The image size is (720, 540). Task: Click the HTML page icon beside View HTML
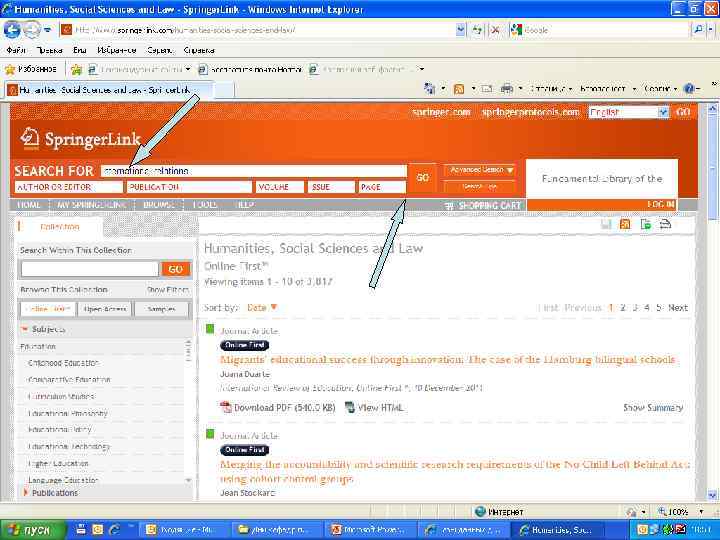point(350,407)
